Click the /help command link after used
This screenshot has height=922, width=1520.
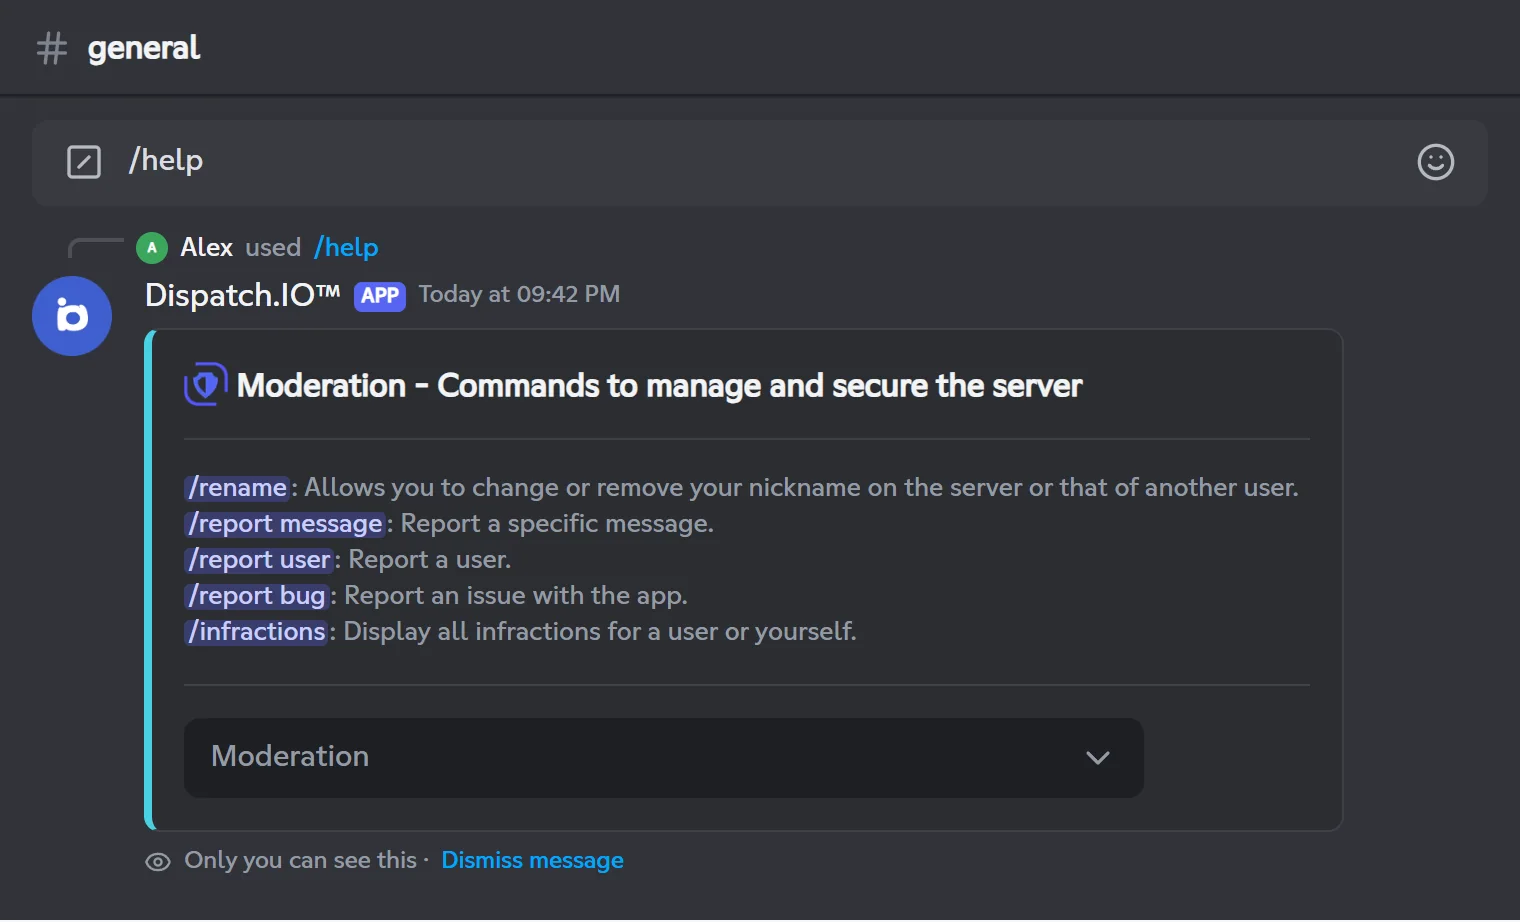point(346,247)
